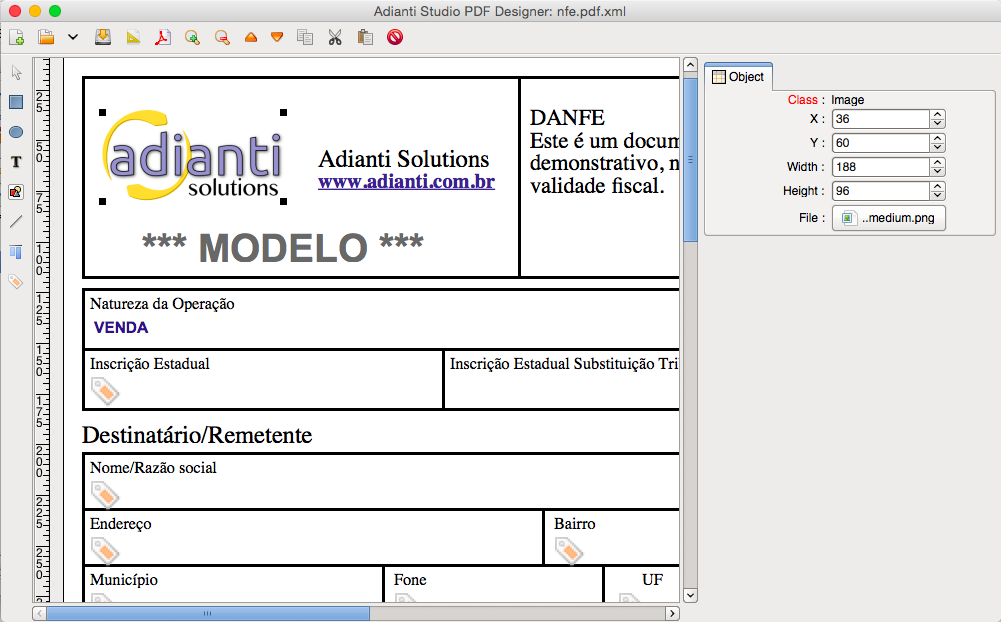
Task: Click the vertical scrollbar thumb
Action: click(x=690, y=160)
